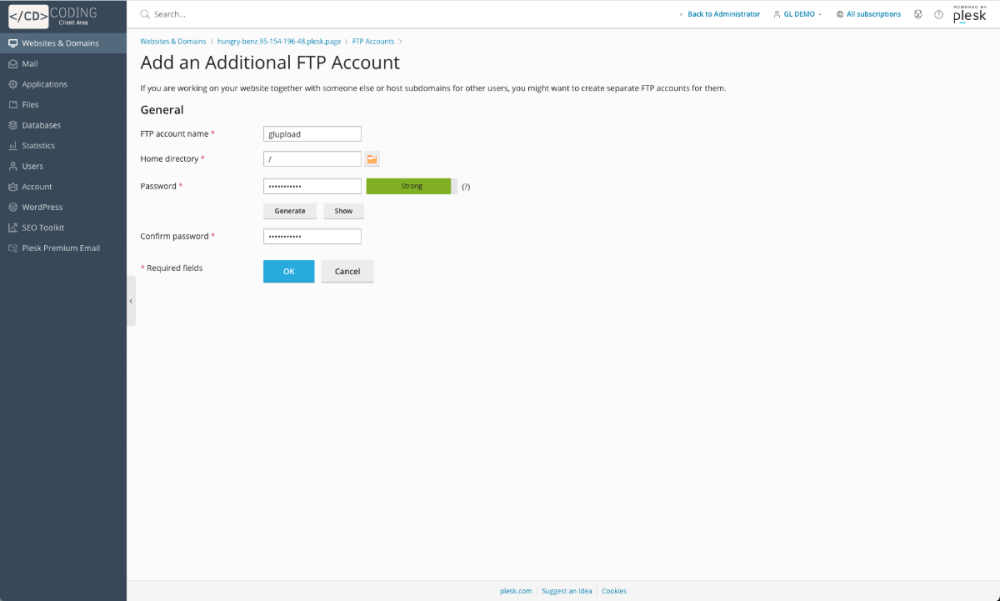
Task: Generate a new random password
Action: [x=290, y=211]
